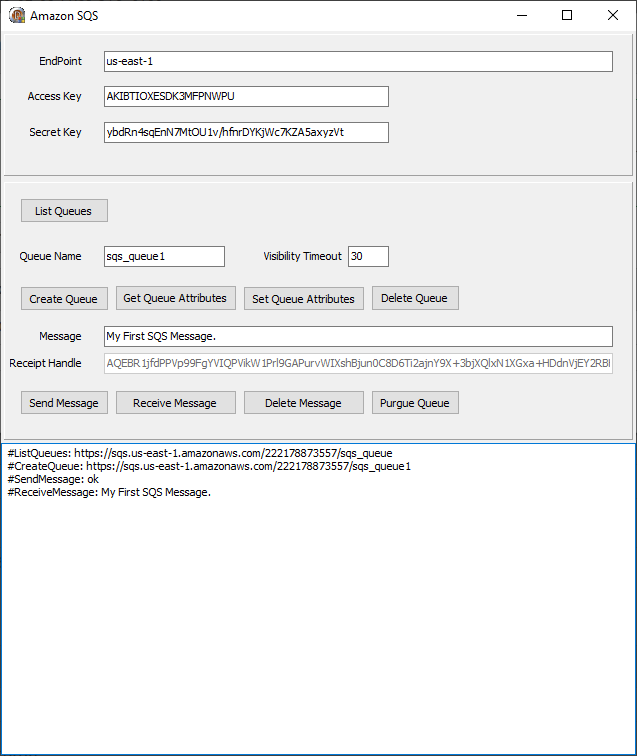Image resolution: width=637 pixels, height=756 pixels.
Task: Click the List Queues button
Action: point(64,211)
